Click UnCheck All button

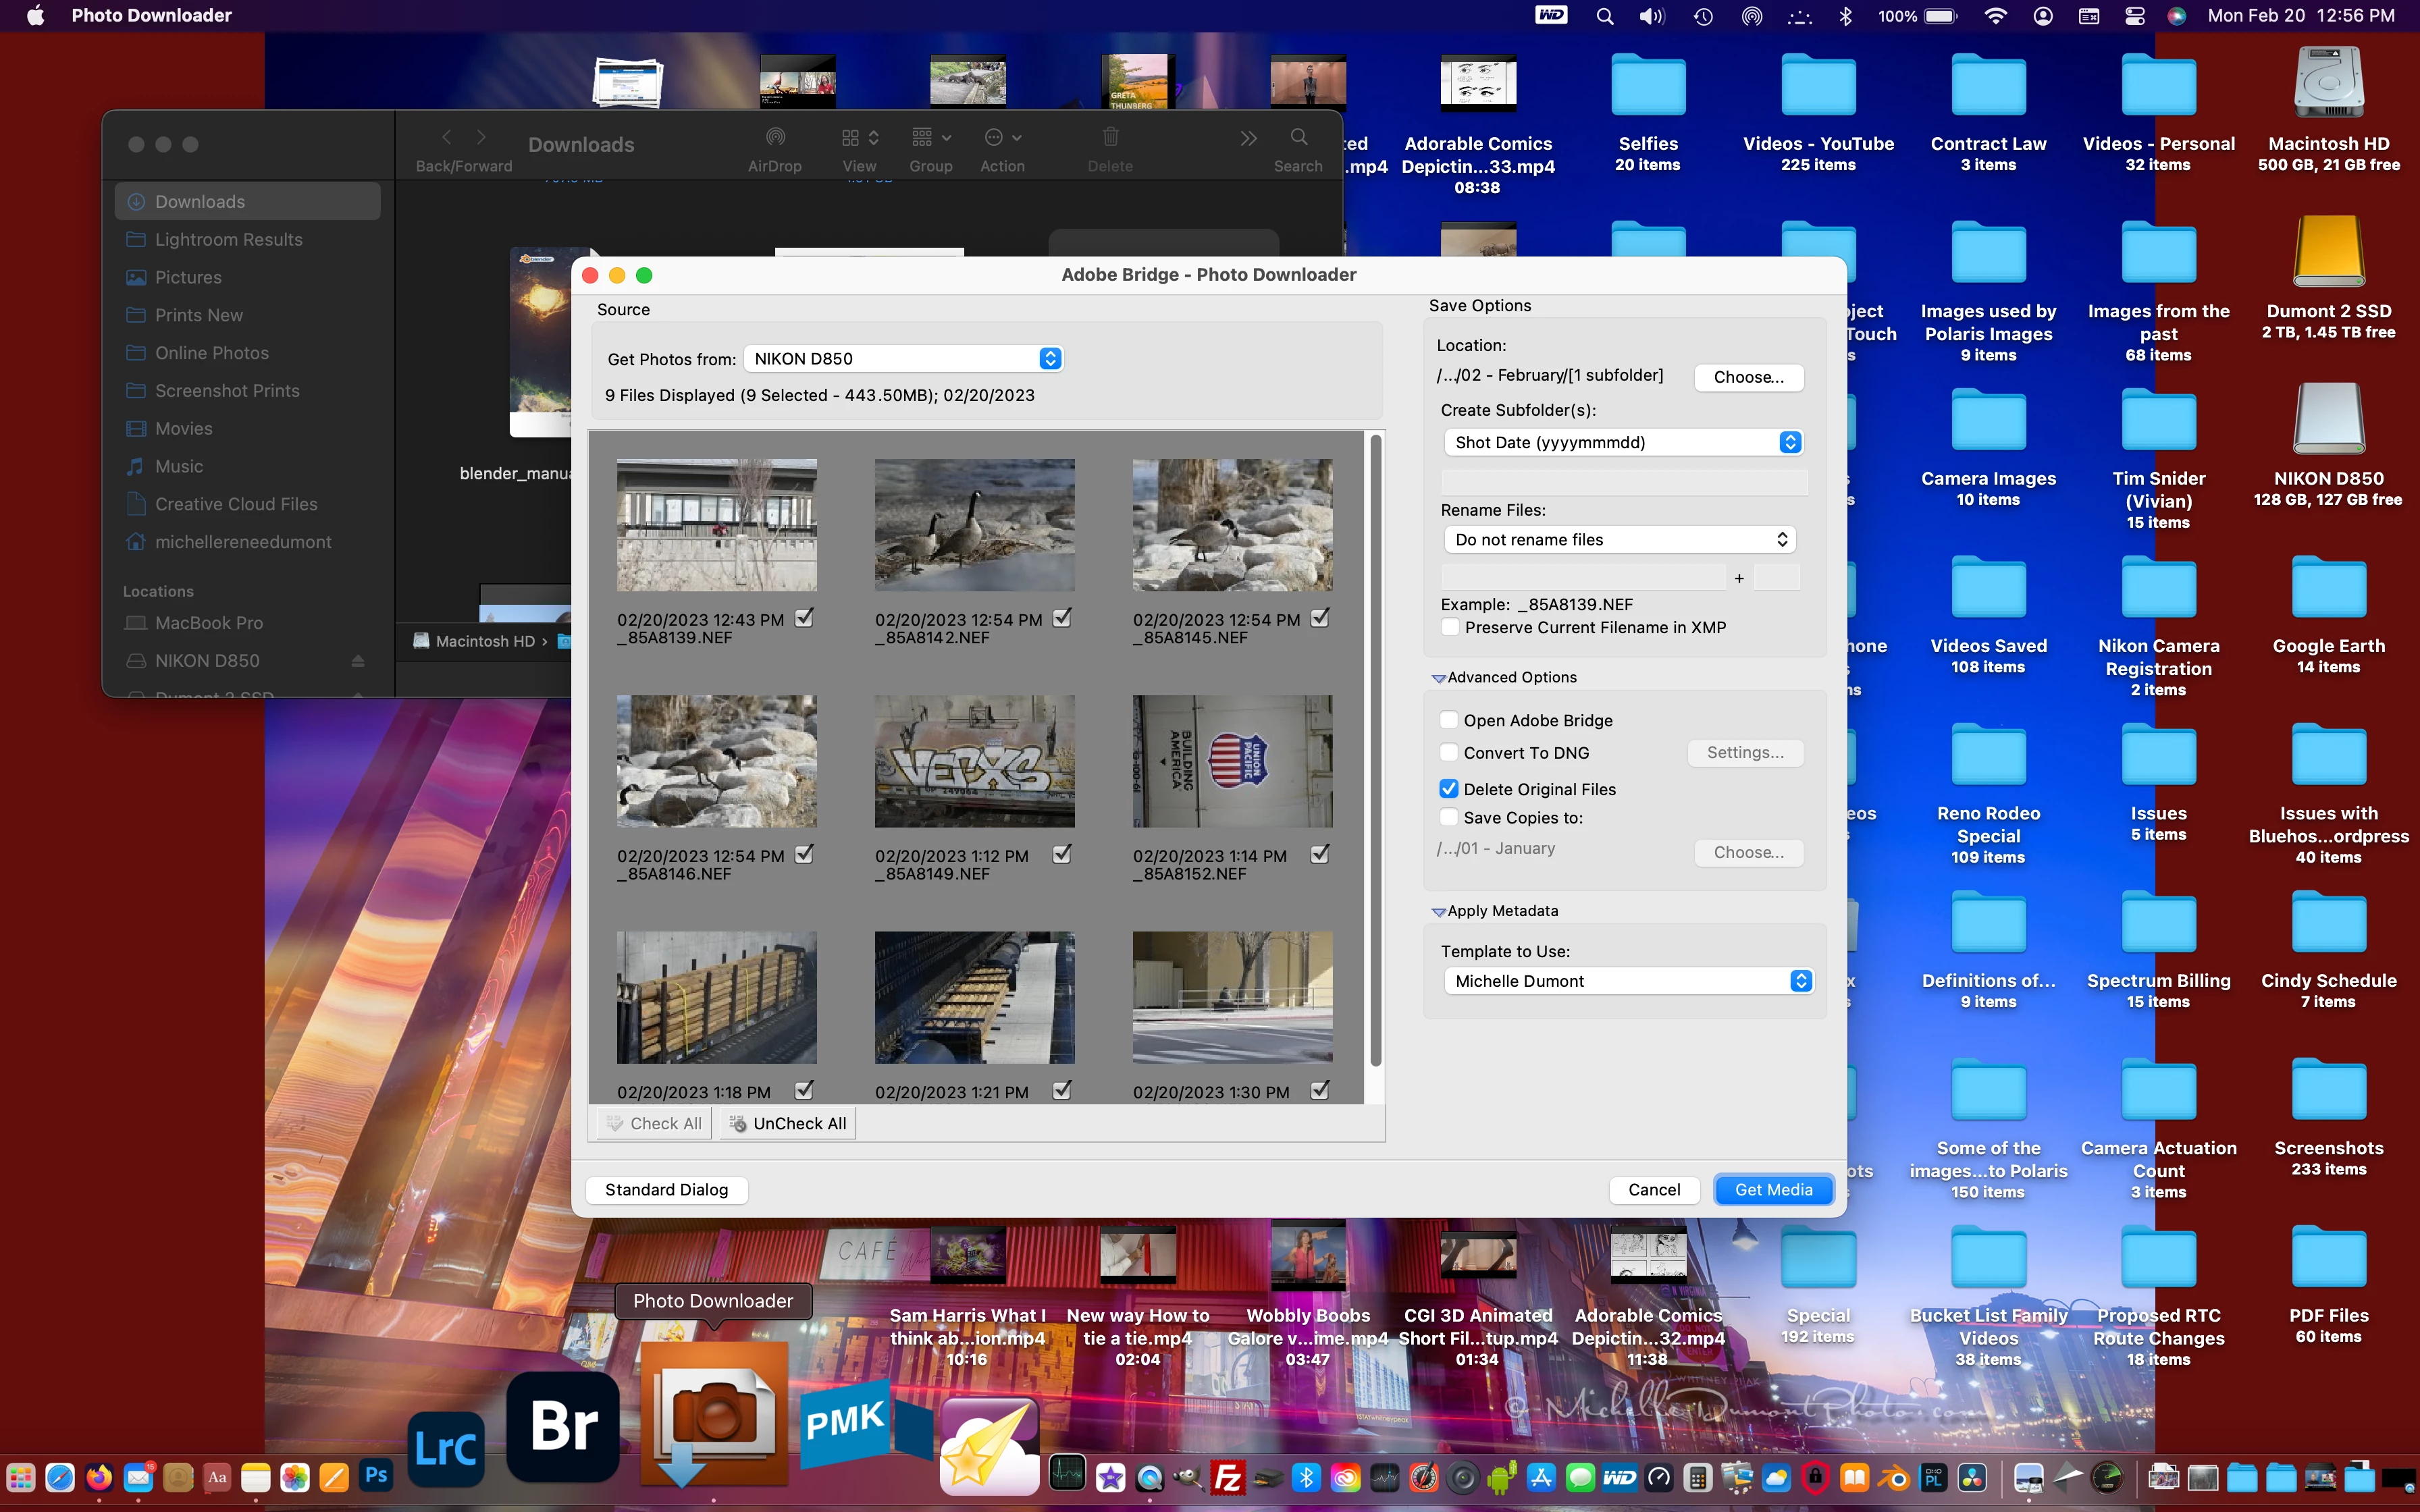click(788, 1124)
